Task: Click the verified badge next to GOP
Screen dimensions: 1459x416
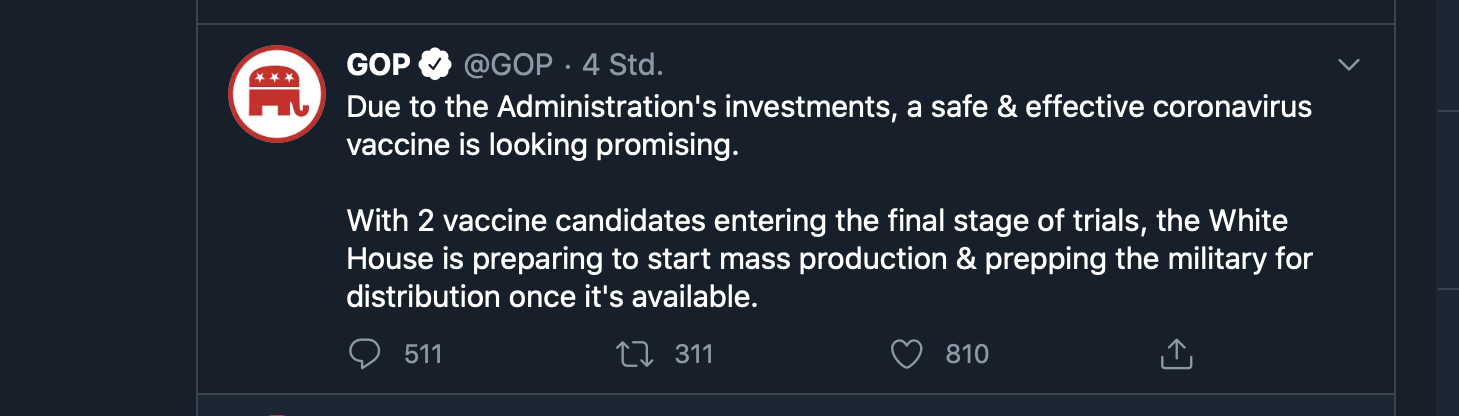Action: [x=434, y=65]
